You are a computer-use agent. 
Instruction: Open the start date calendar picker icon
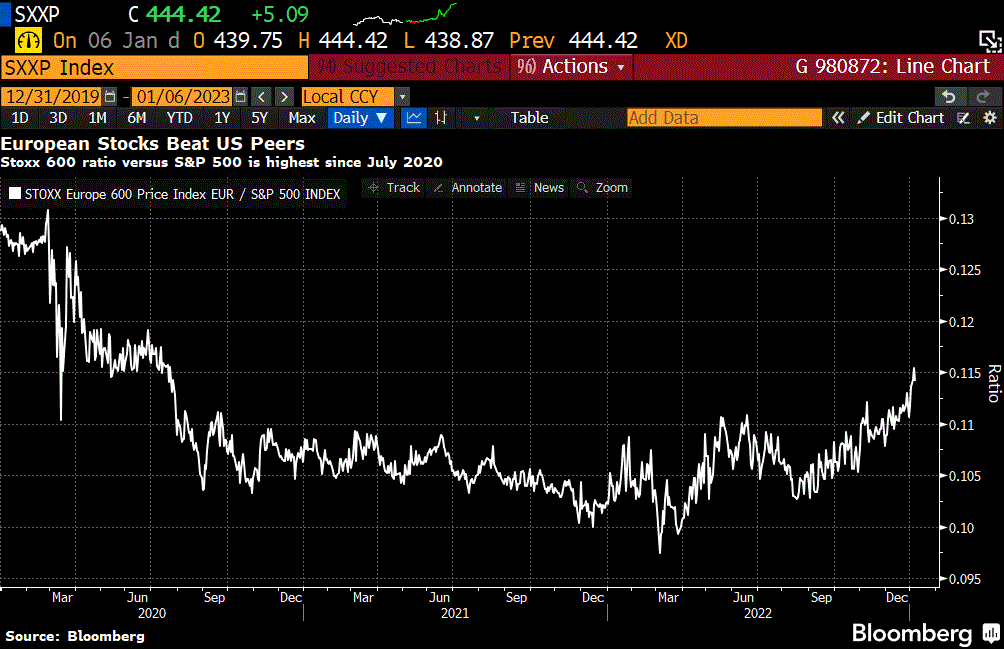click(110, 97)
